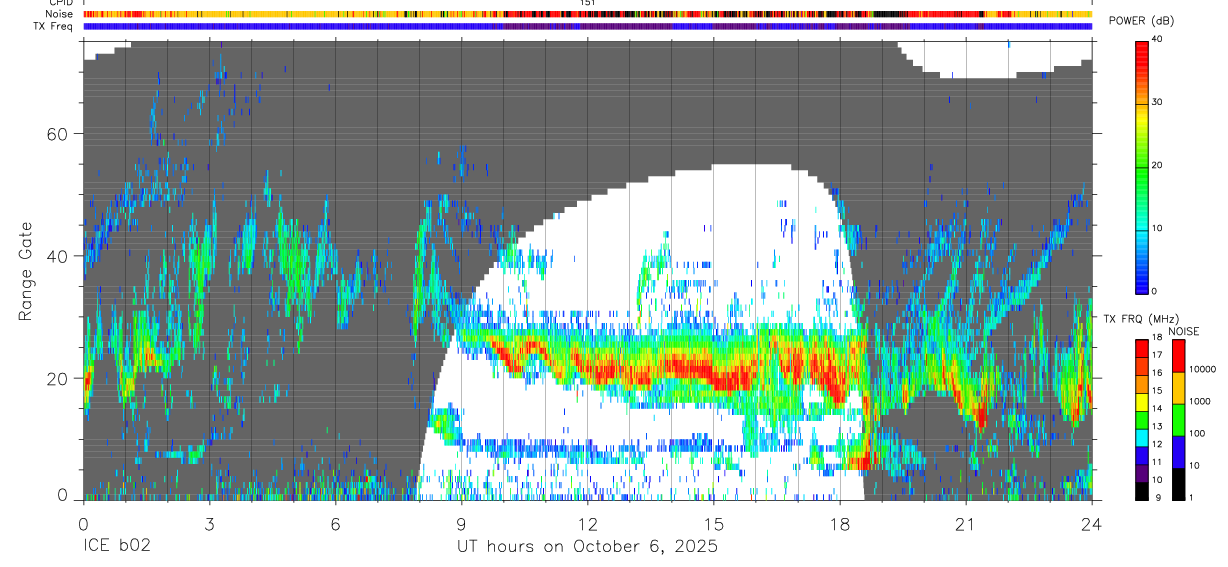Click the 'NOISE' legend title
The width and height of the screenshot is (1228, 567).
1183,331
